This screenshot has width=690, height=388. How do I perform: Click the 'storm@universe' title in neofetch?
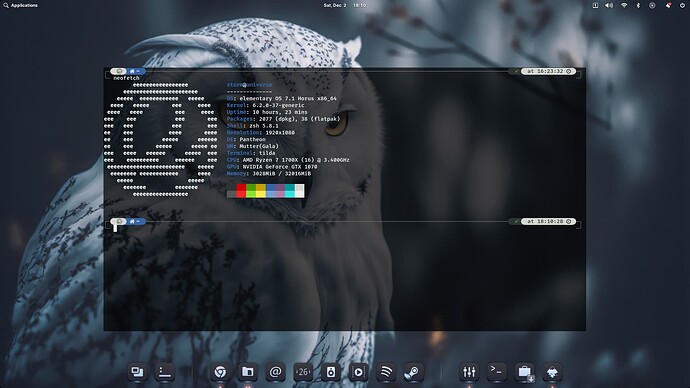[x=250, y=85]
